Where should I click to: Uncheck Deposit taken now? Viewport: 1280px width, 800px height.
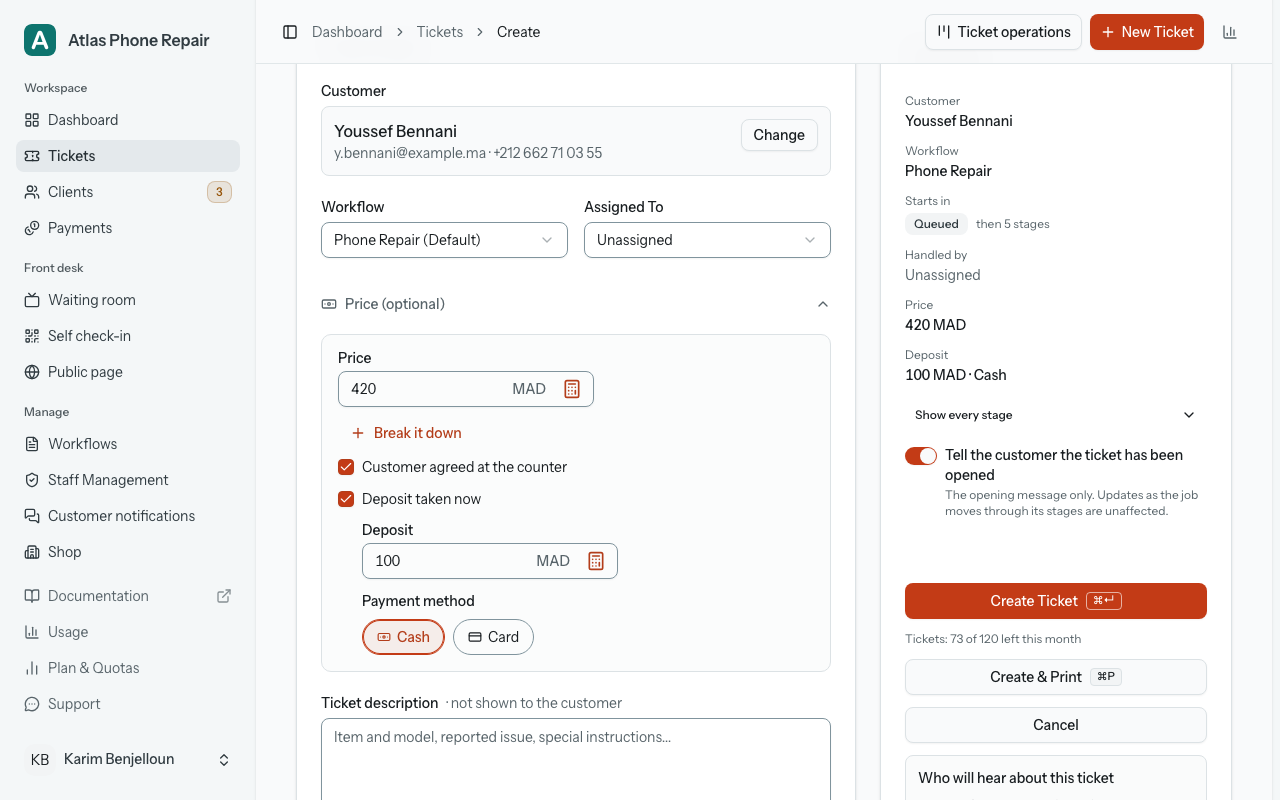(x=346, y=499)
